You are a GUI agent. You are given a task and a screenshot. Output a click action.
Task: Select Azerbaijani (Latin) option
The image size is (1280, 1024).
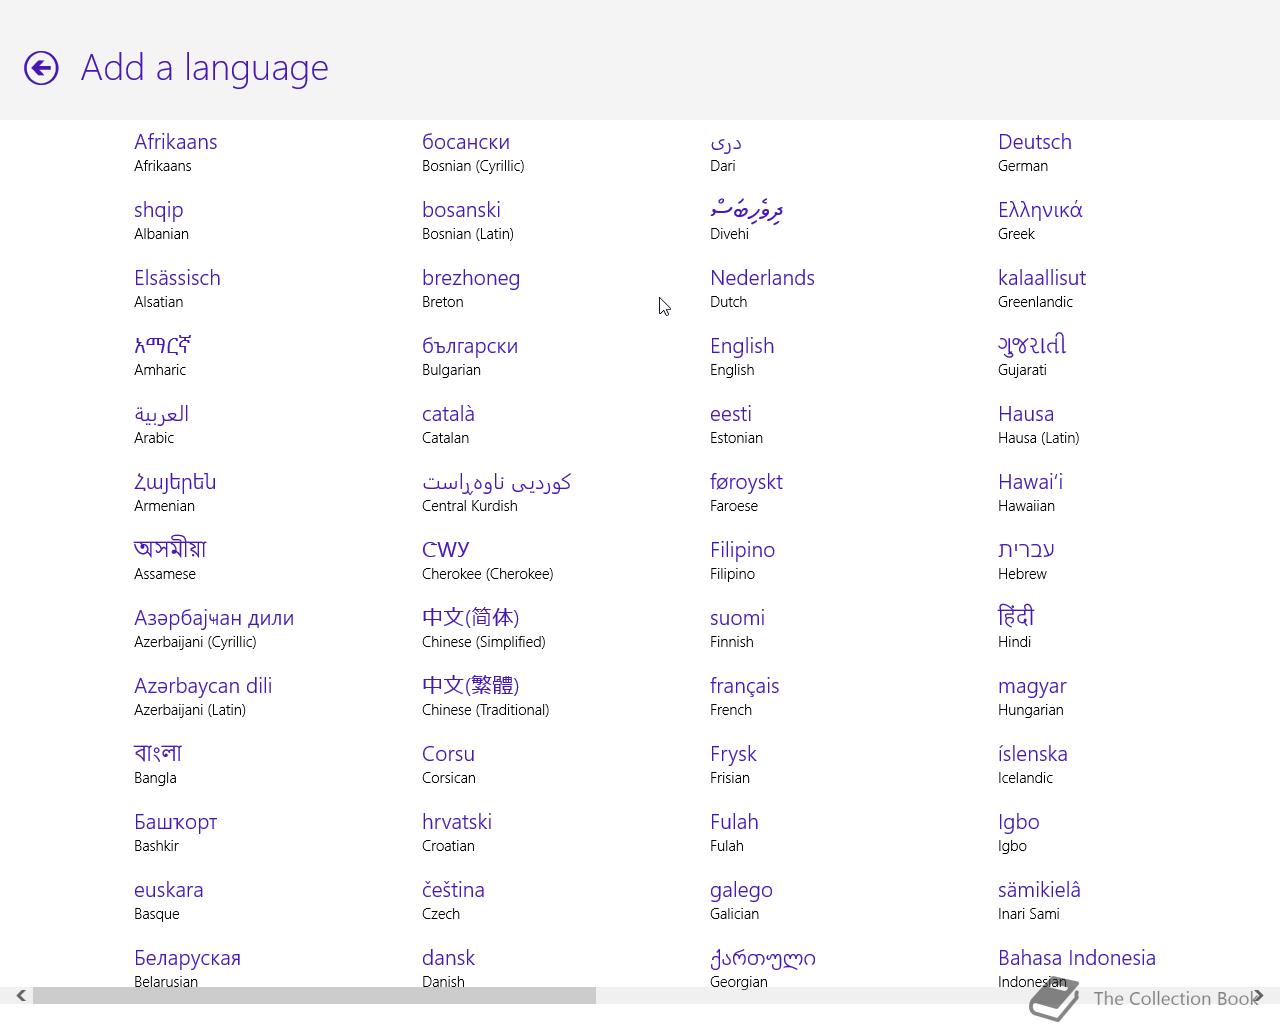click(x=203, y=697)
